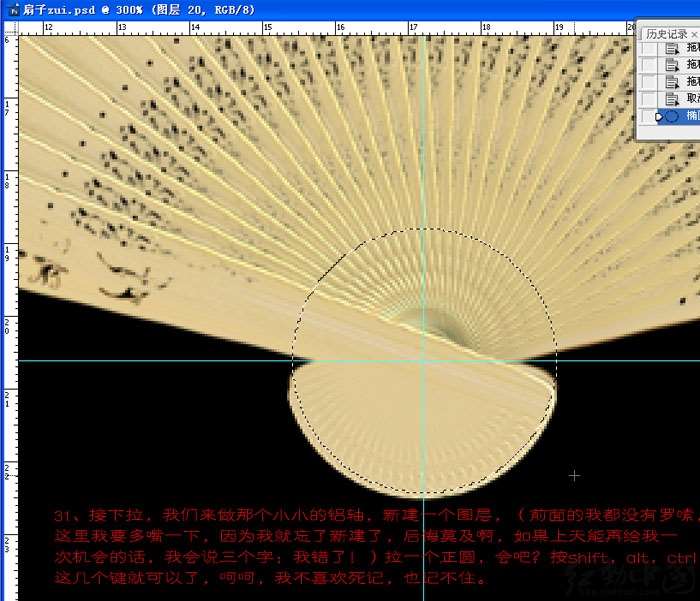Click the document icon in the title bar
The height and width of the screenshot is (601, 700).
[14, 10]
